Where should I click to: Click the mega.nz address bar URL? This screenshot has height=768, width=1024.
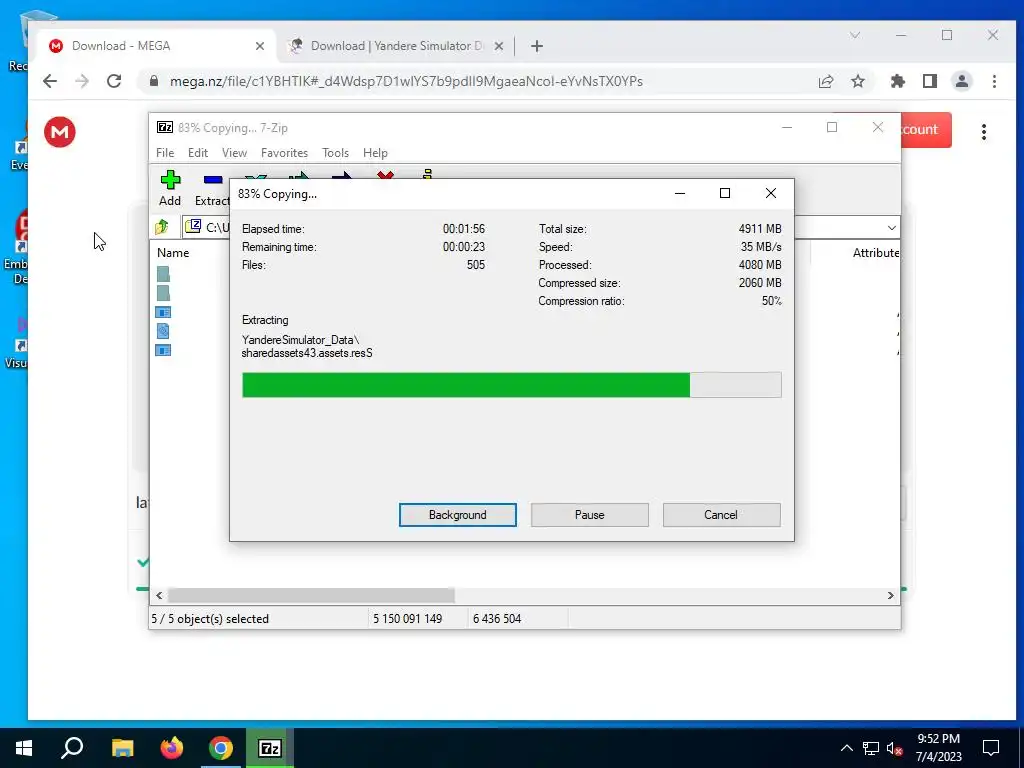406,81
